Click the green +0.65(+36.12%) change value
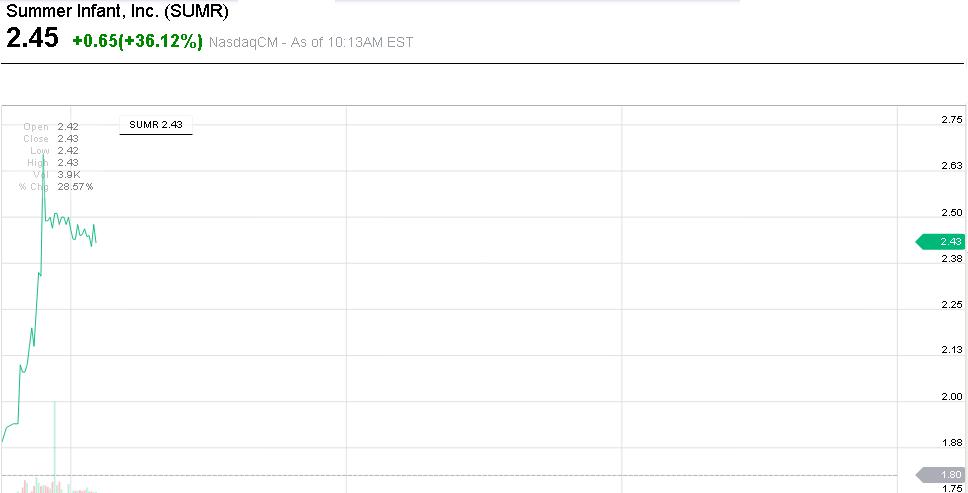968x493 pixels. point(138,41)
